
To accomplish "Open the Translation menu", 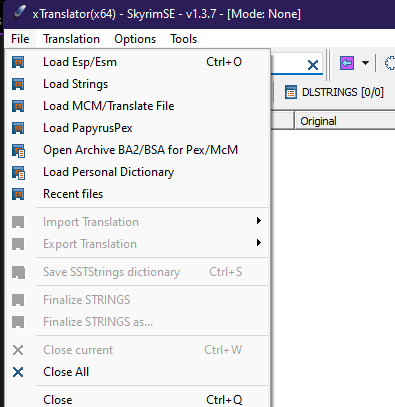I will point(71,39).
